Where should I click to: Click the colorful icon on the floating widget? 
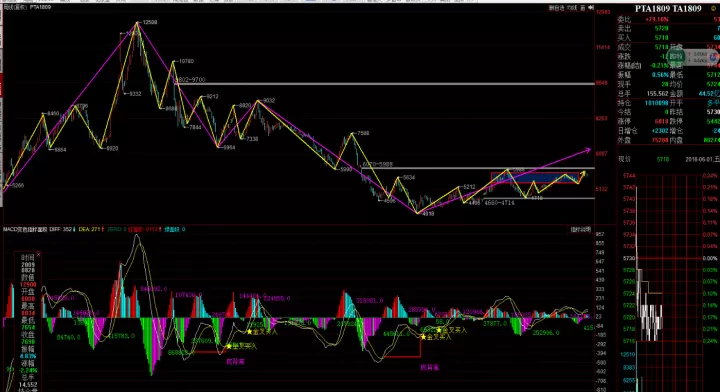(714, 57)
